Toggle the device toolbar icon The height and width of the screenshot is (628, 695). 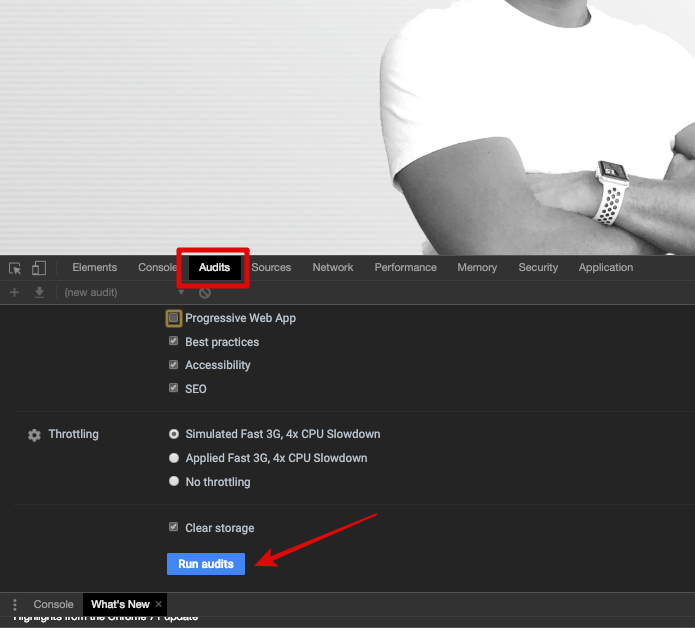(39, 268)
